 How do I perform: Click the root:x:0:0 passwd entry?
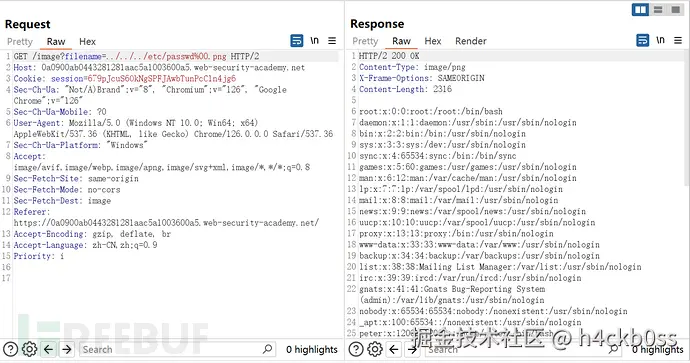pyautogui.click(x=431, y=111)
